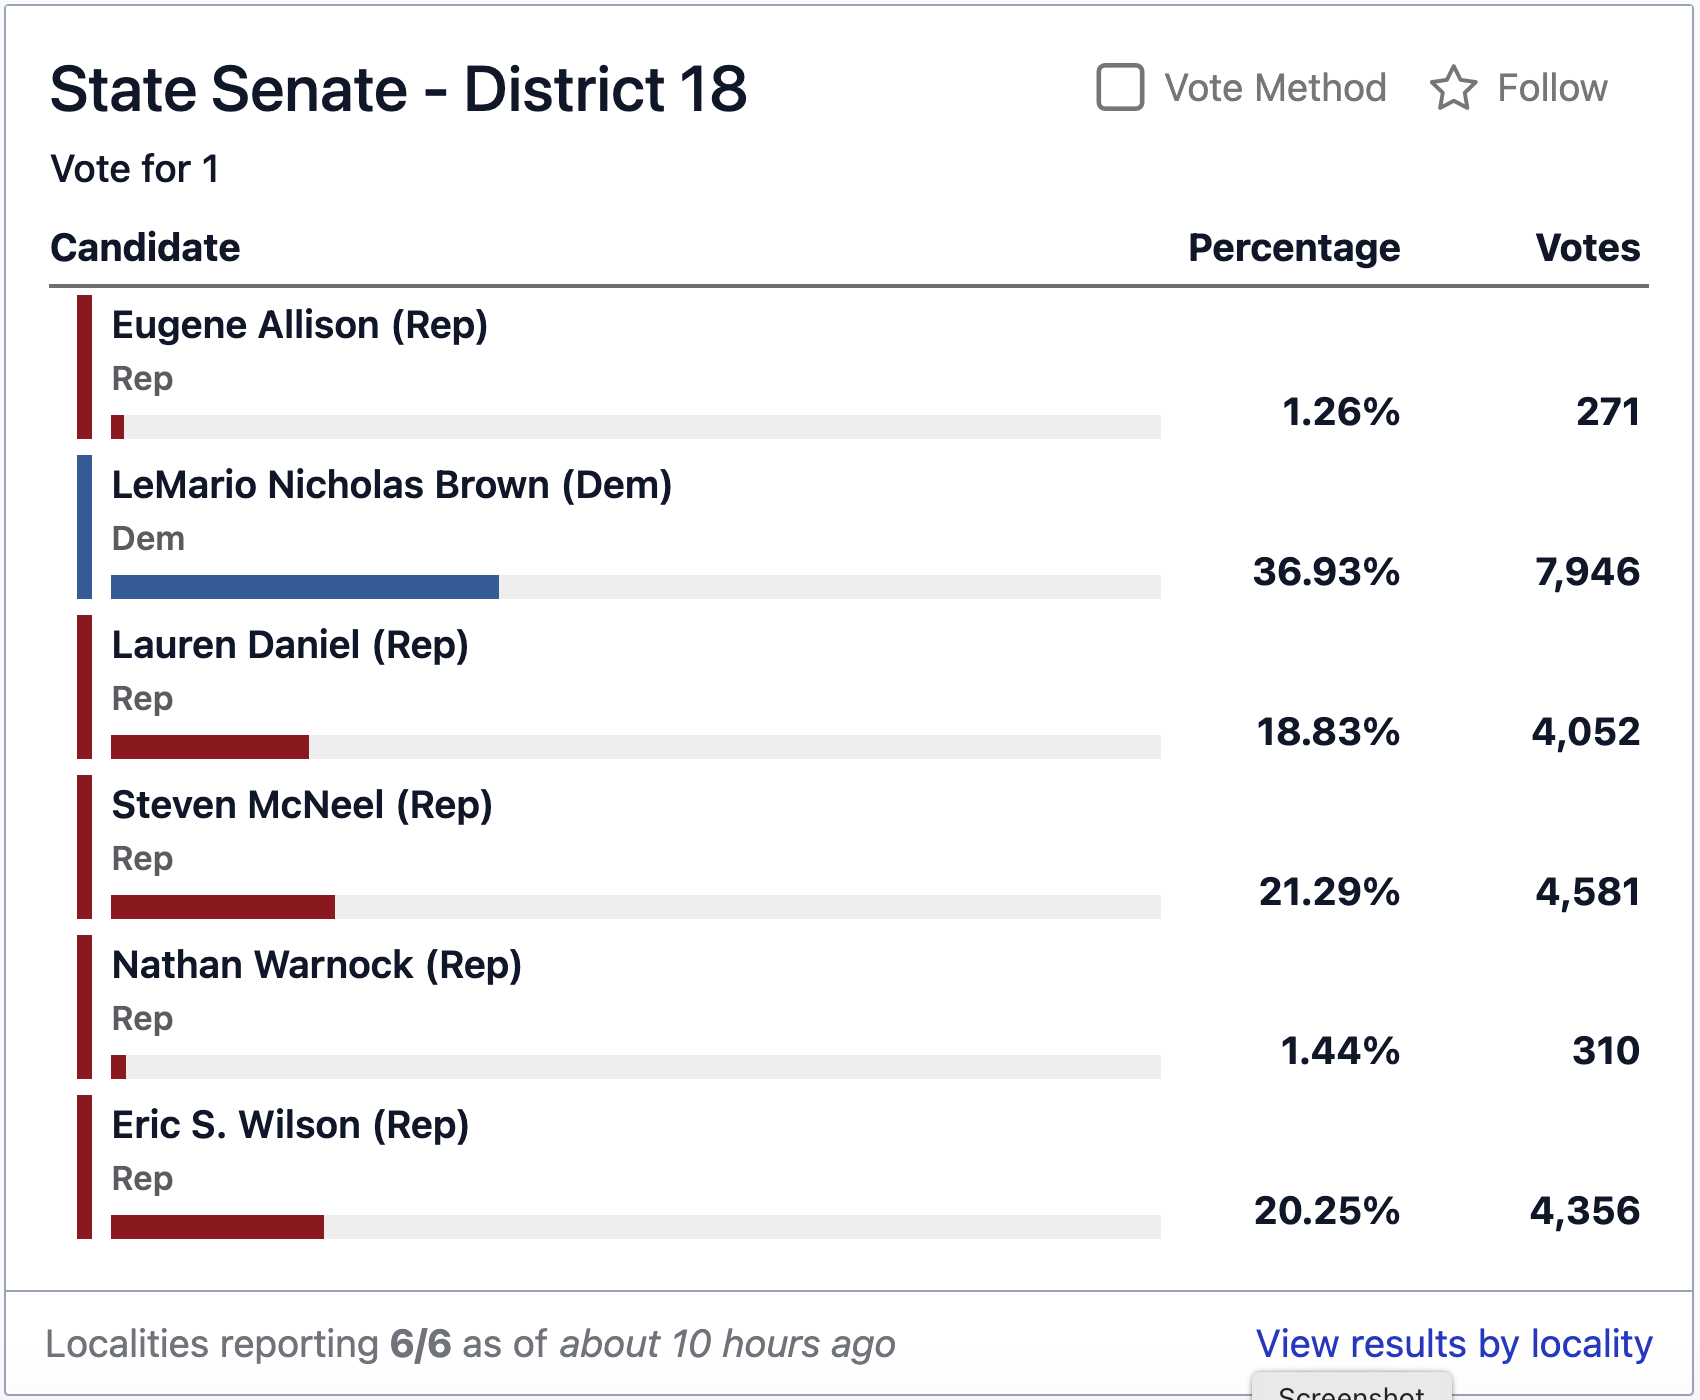Click LeMario Brown's blue percentage bar
The image size is (1700, 1400).
point(305,587)
